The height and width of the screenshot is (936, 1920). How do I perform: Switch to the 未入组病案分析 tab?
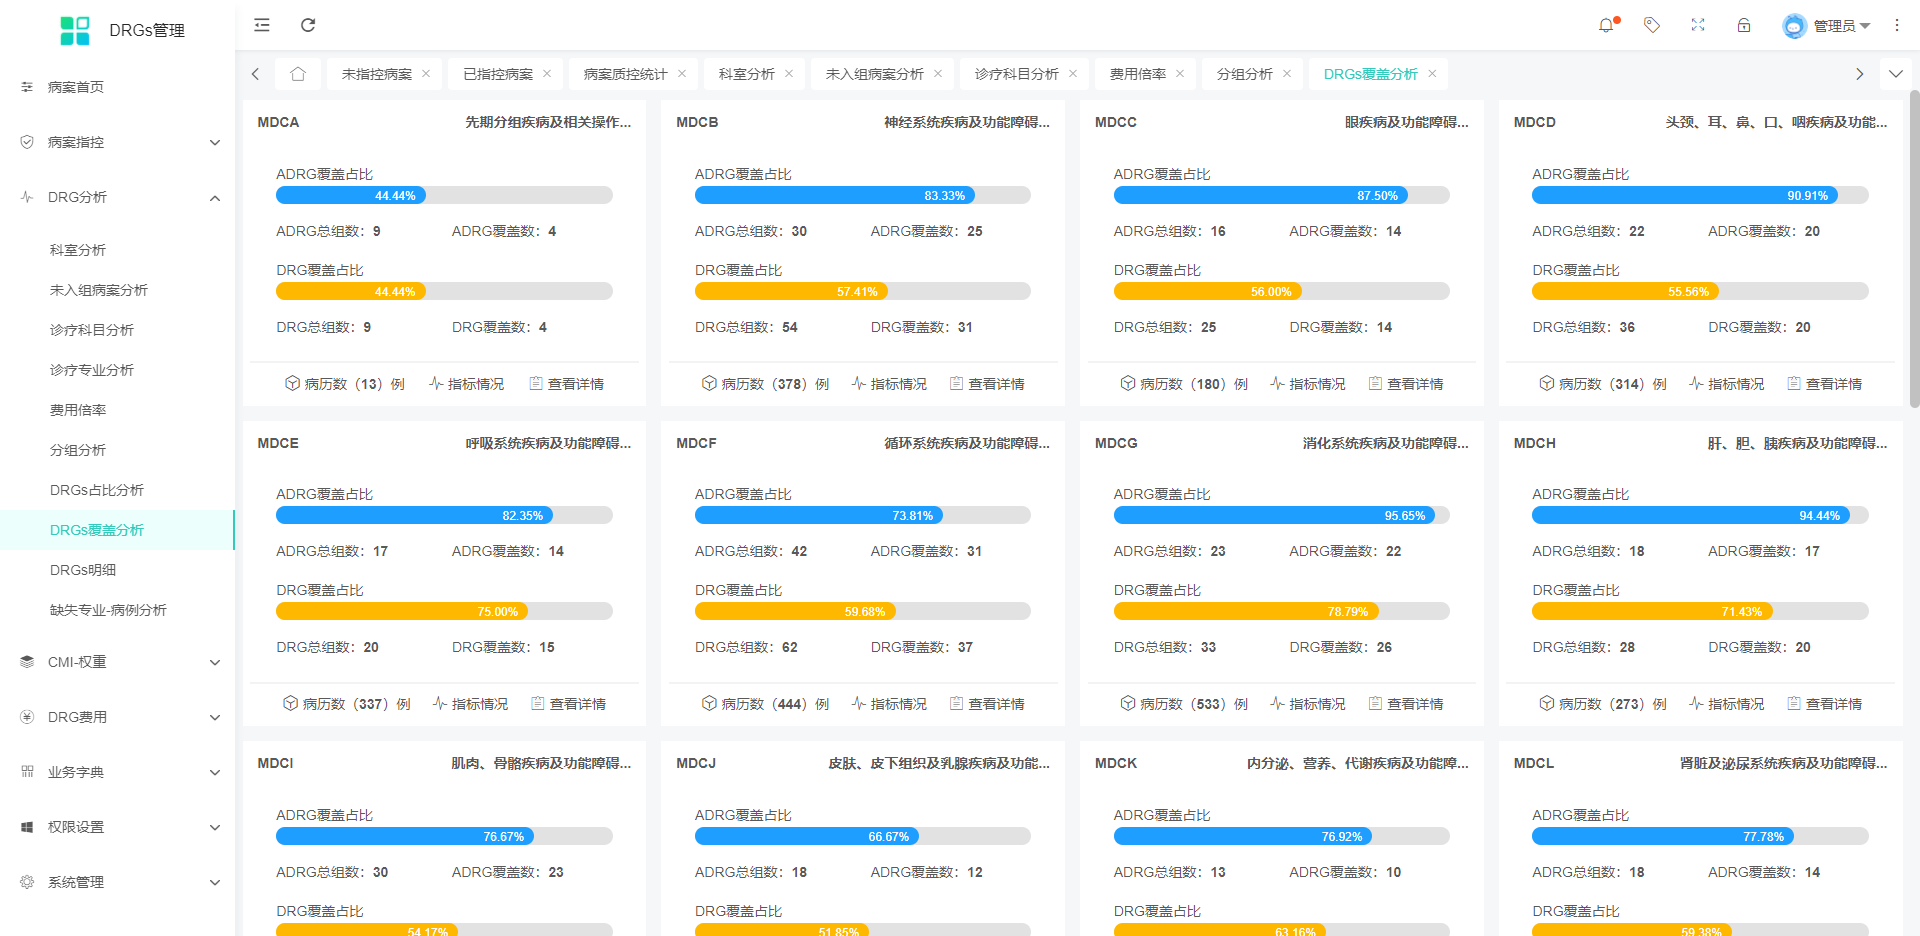[874, 74]
